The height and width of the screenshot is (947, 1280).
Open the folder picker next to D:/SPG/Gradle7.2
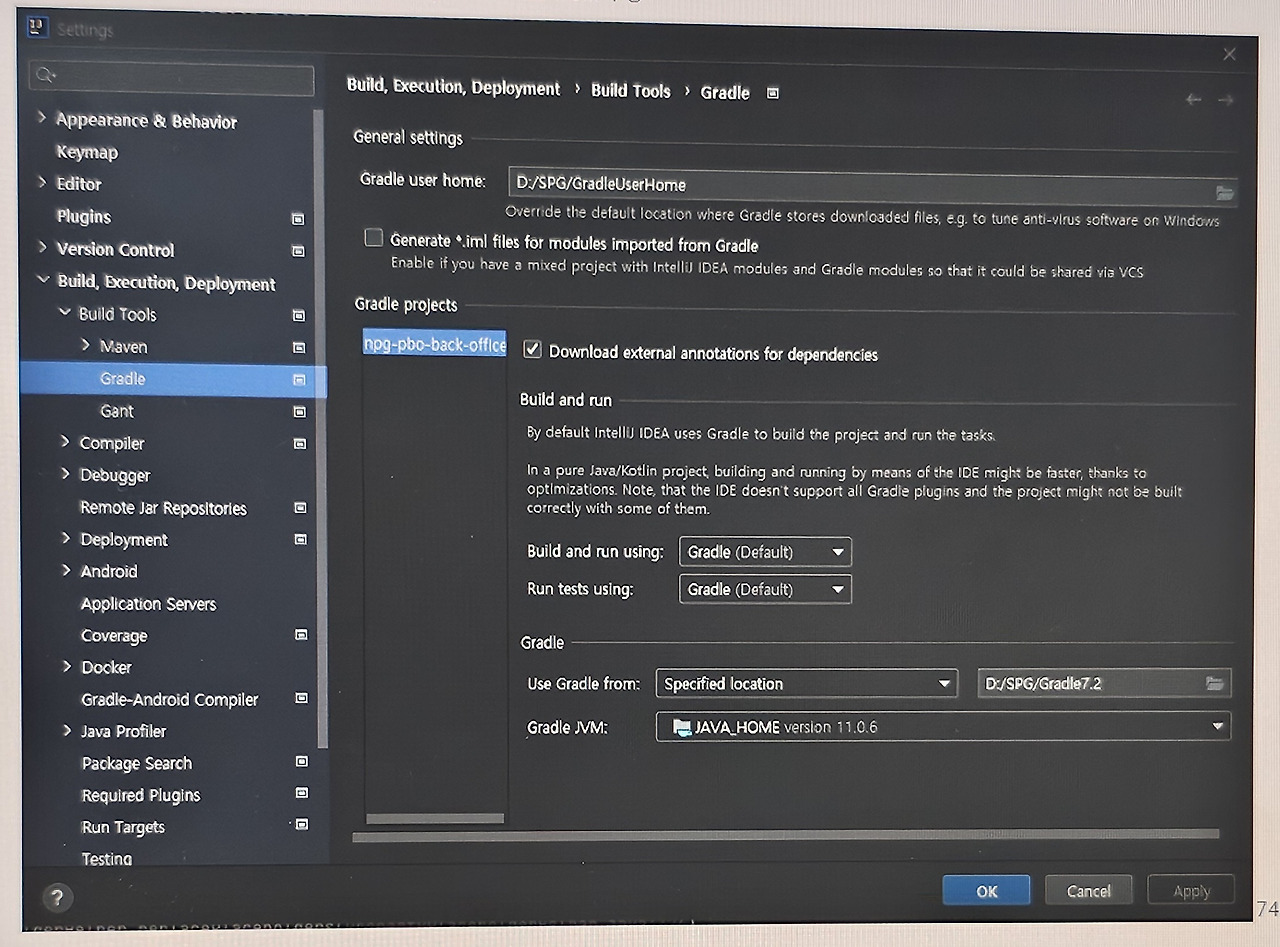(x=1214, y=683)
